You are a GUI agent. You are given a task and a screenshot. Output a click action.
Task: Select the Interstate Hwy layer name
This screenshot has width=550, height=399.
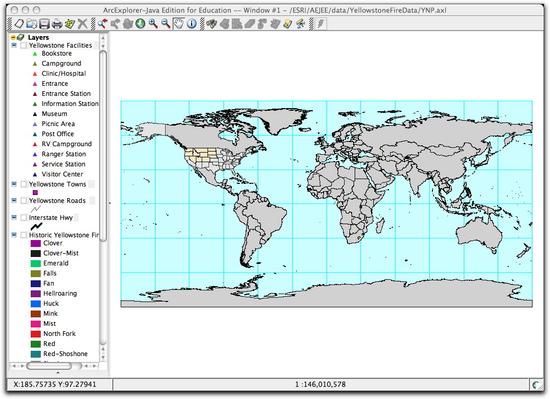point(51,218)
